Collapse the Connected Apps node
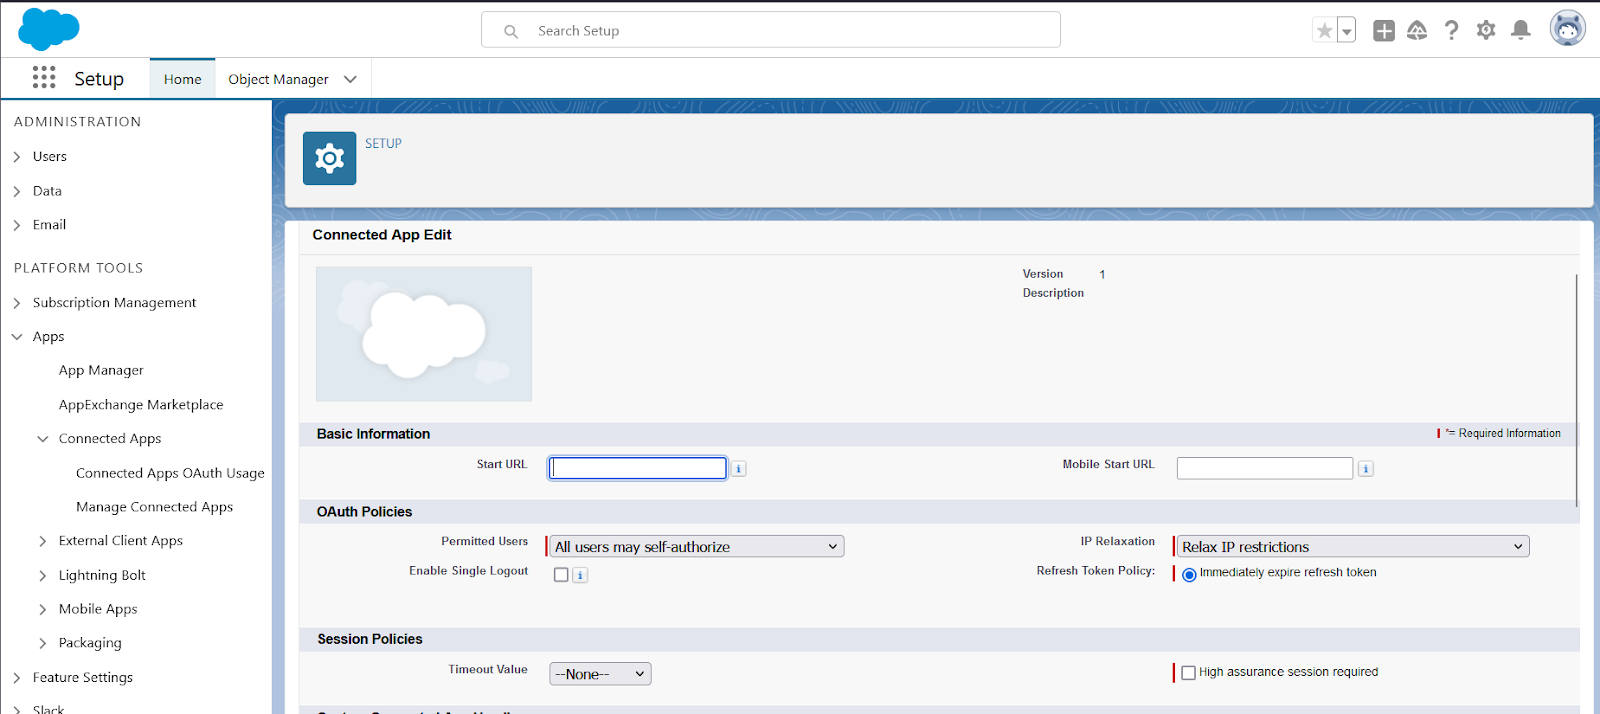1600x714 pixels. pyautogui.click(x=43, y=439)
